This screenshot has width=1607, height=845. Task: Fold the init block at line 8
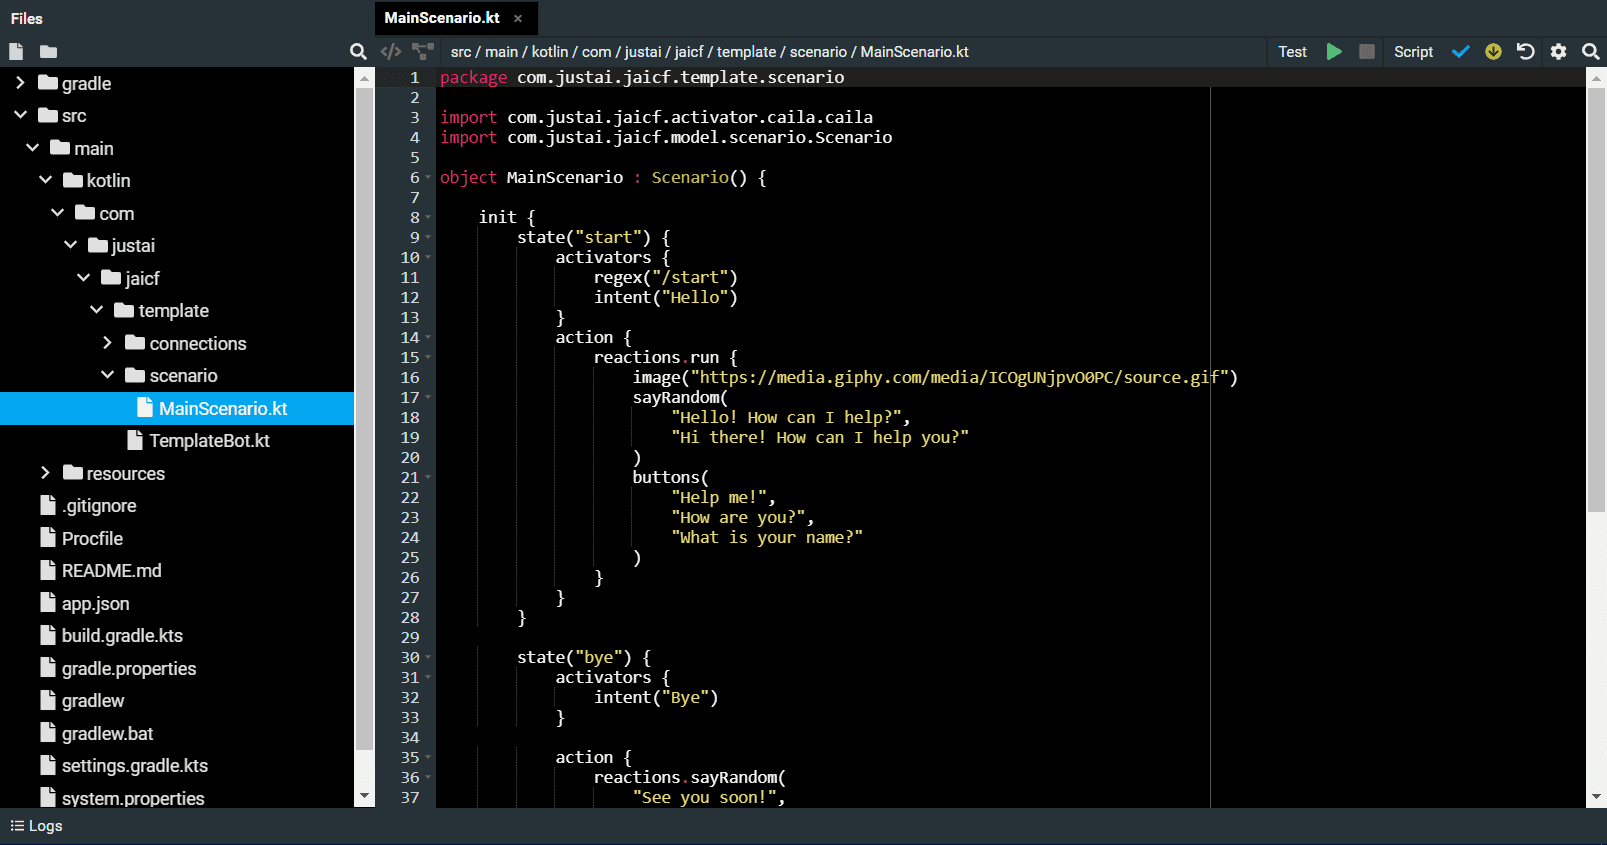pos(428,217)
